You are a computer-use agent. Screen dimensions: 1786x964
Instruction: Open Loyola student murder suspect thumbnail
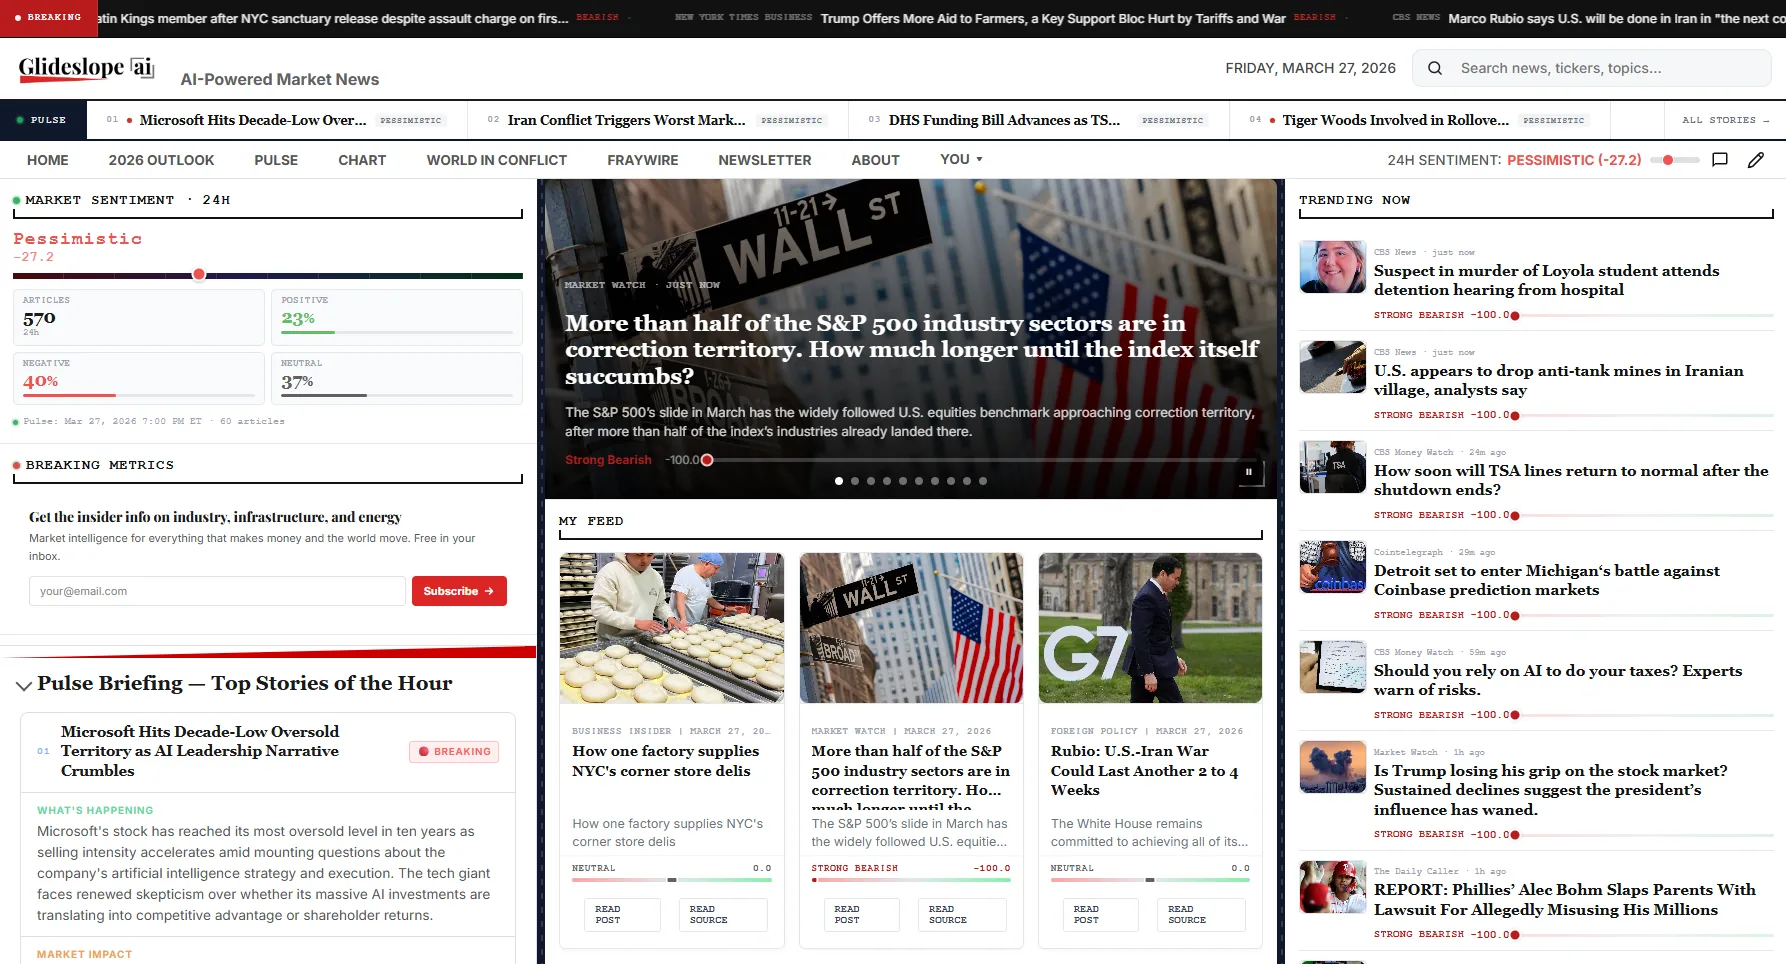pyautogui.click(x=1333, y=267)
